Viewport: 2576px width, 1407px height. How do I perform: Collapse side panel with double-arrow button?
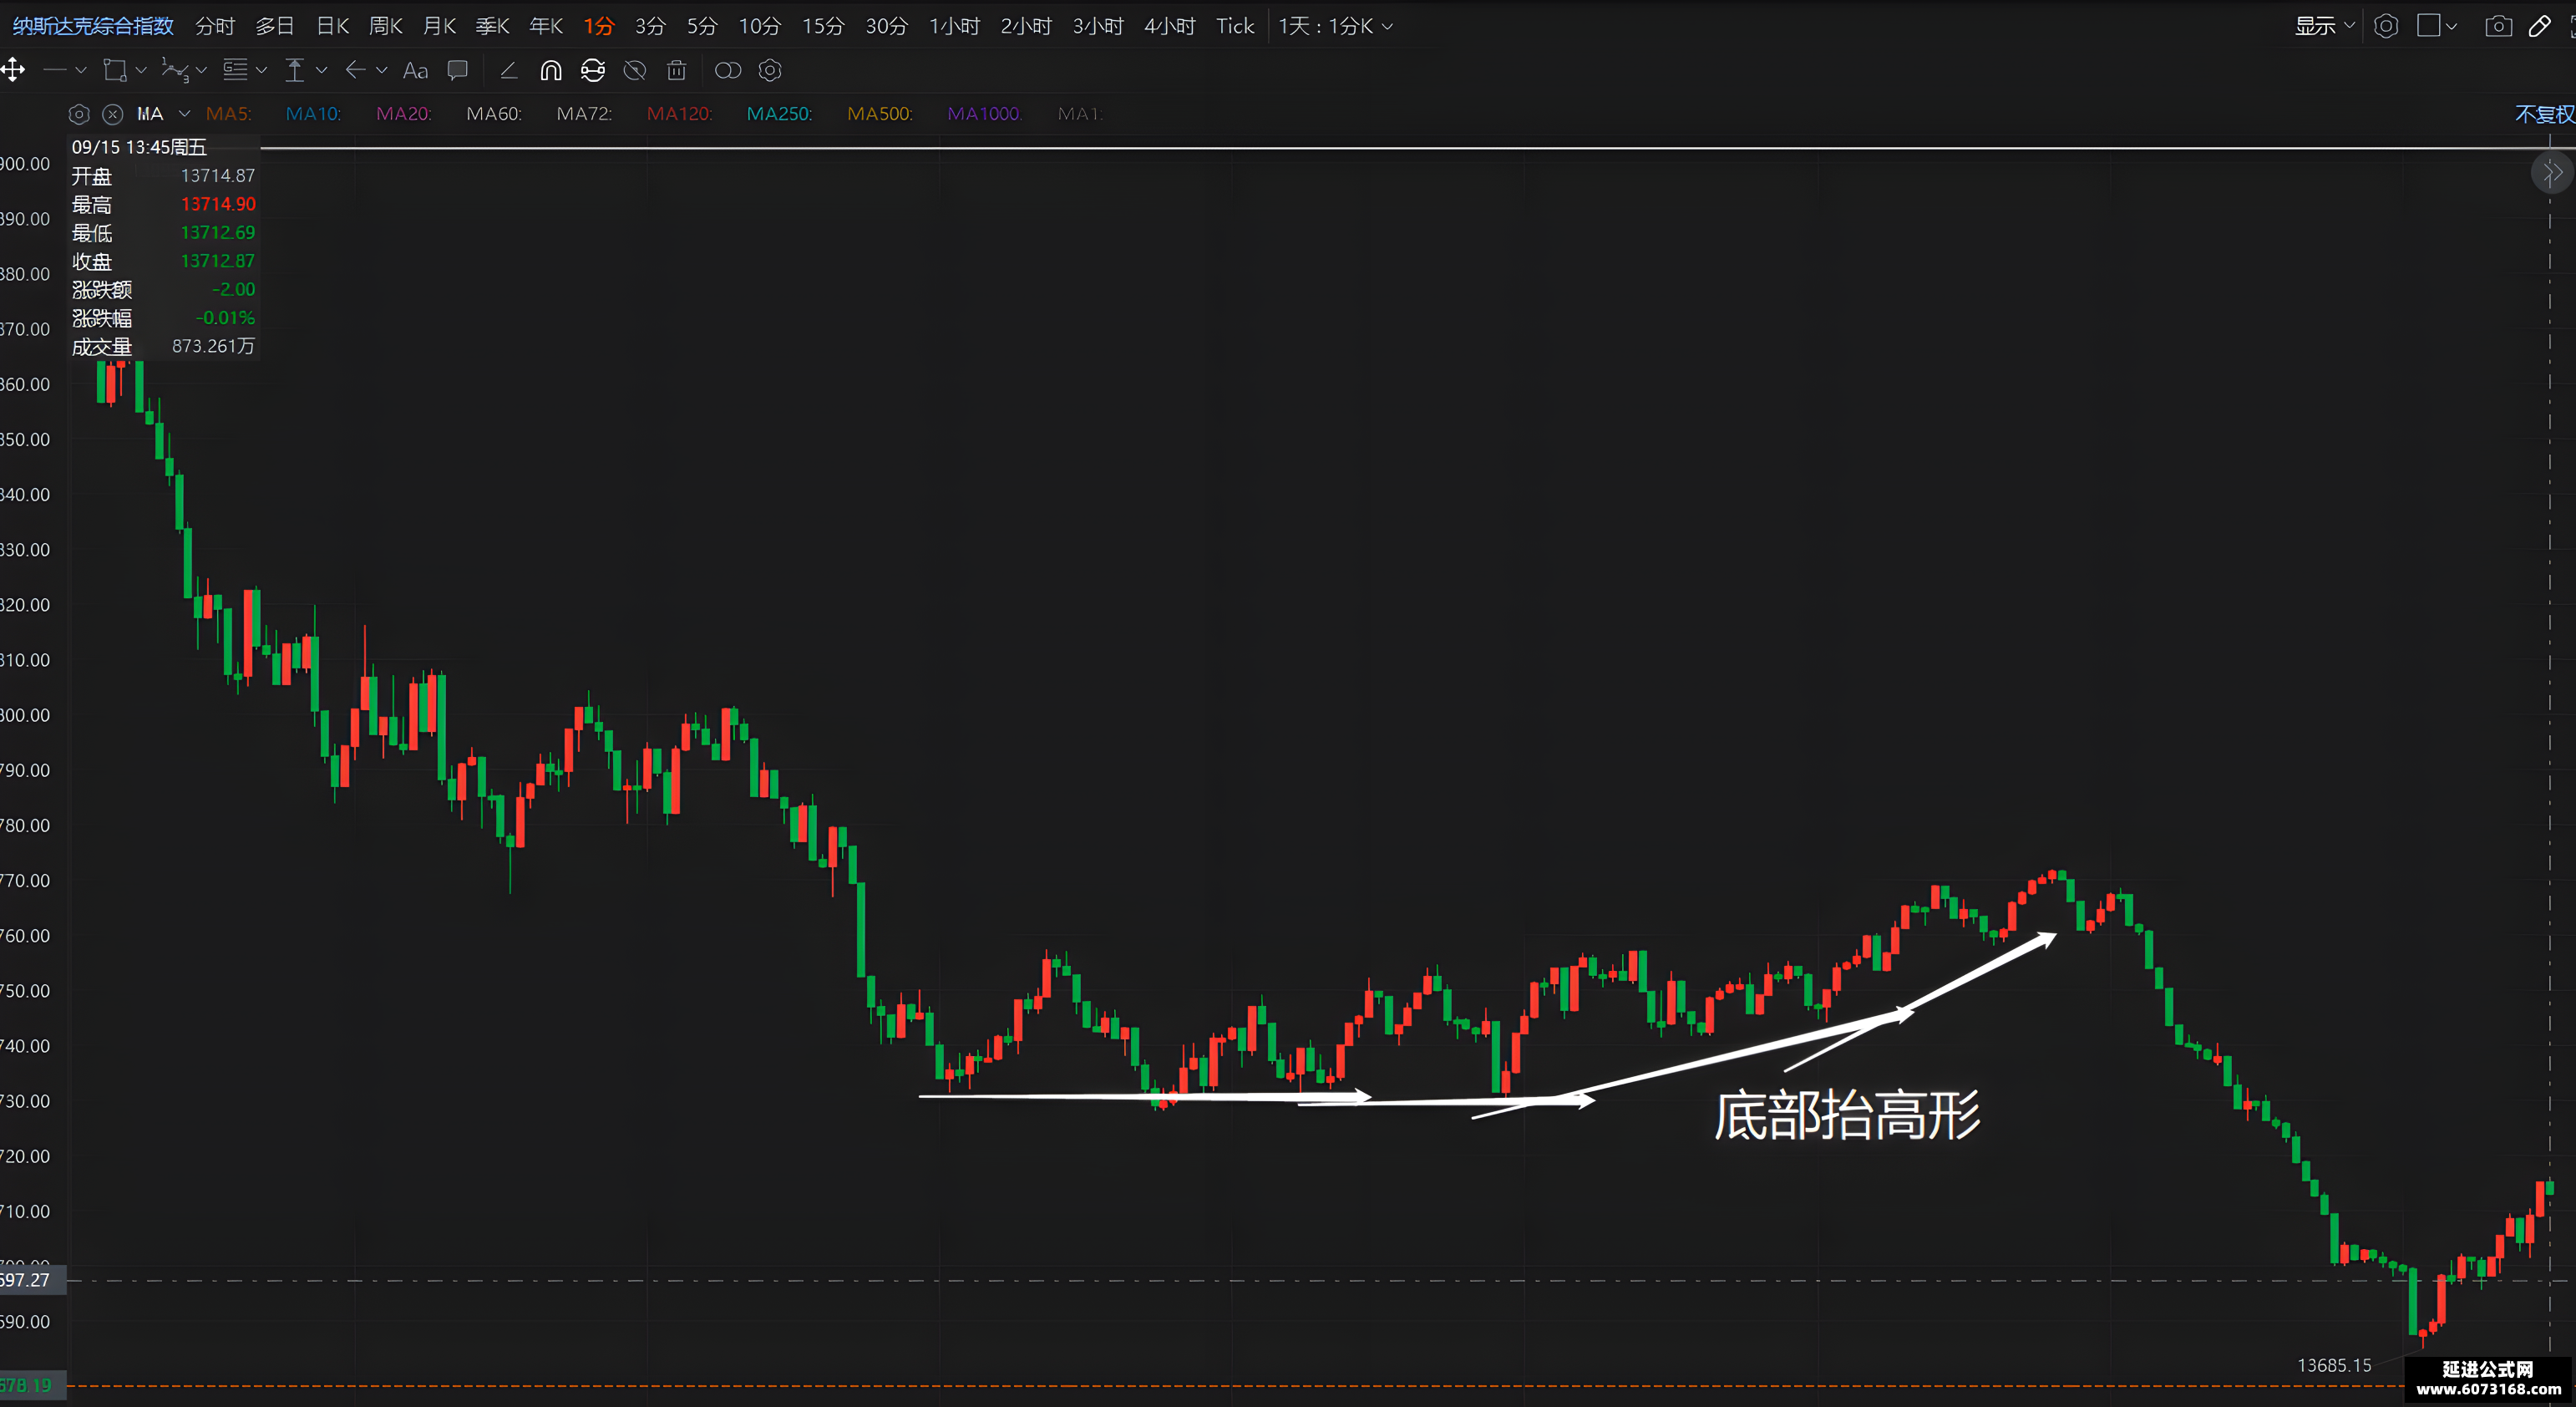point(2551,173)
